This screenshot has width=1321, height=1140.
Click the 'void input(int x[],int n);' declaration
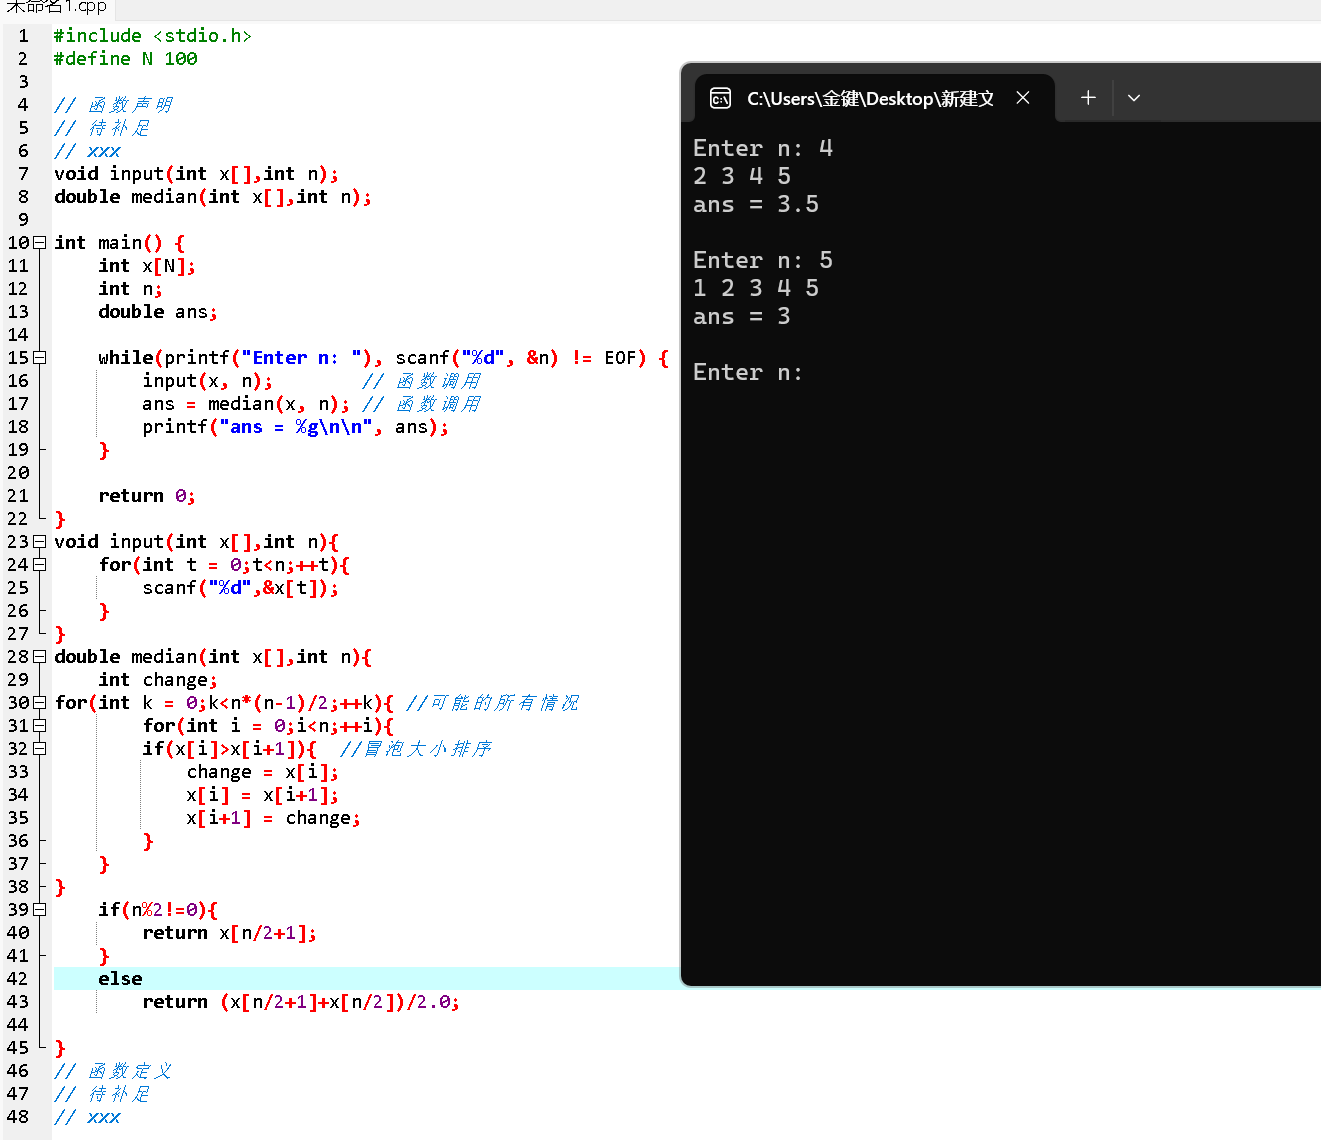tap(197, 174)
